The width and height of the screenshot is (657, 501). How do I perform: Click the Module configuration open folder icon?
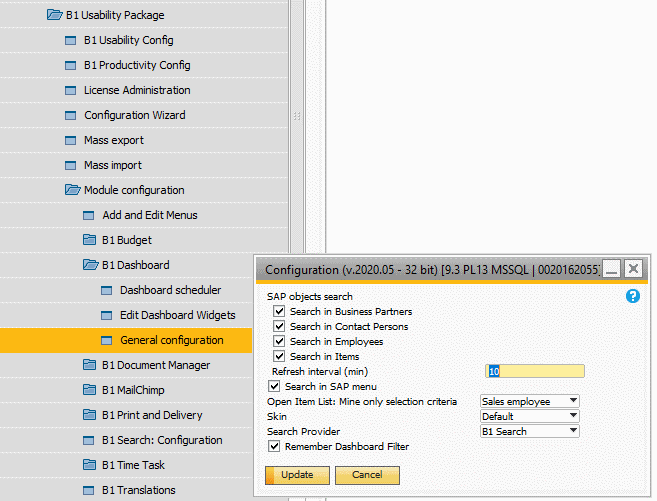point(72,190)
